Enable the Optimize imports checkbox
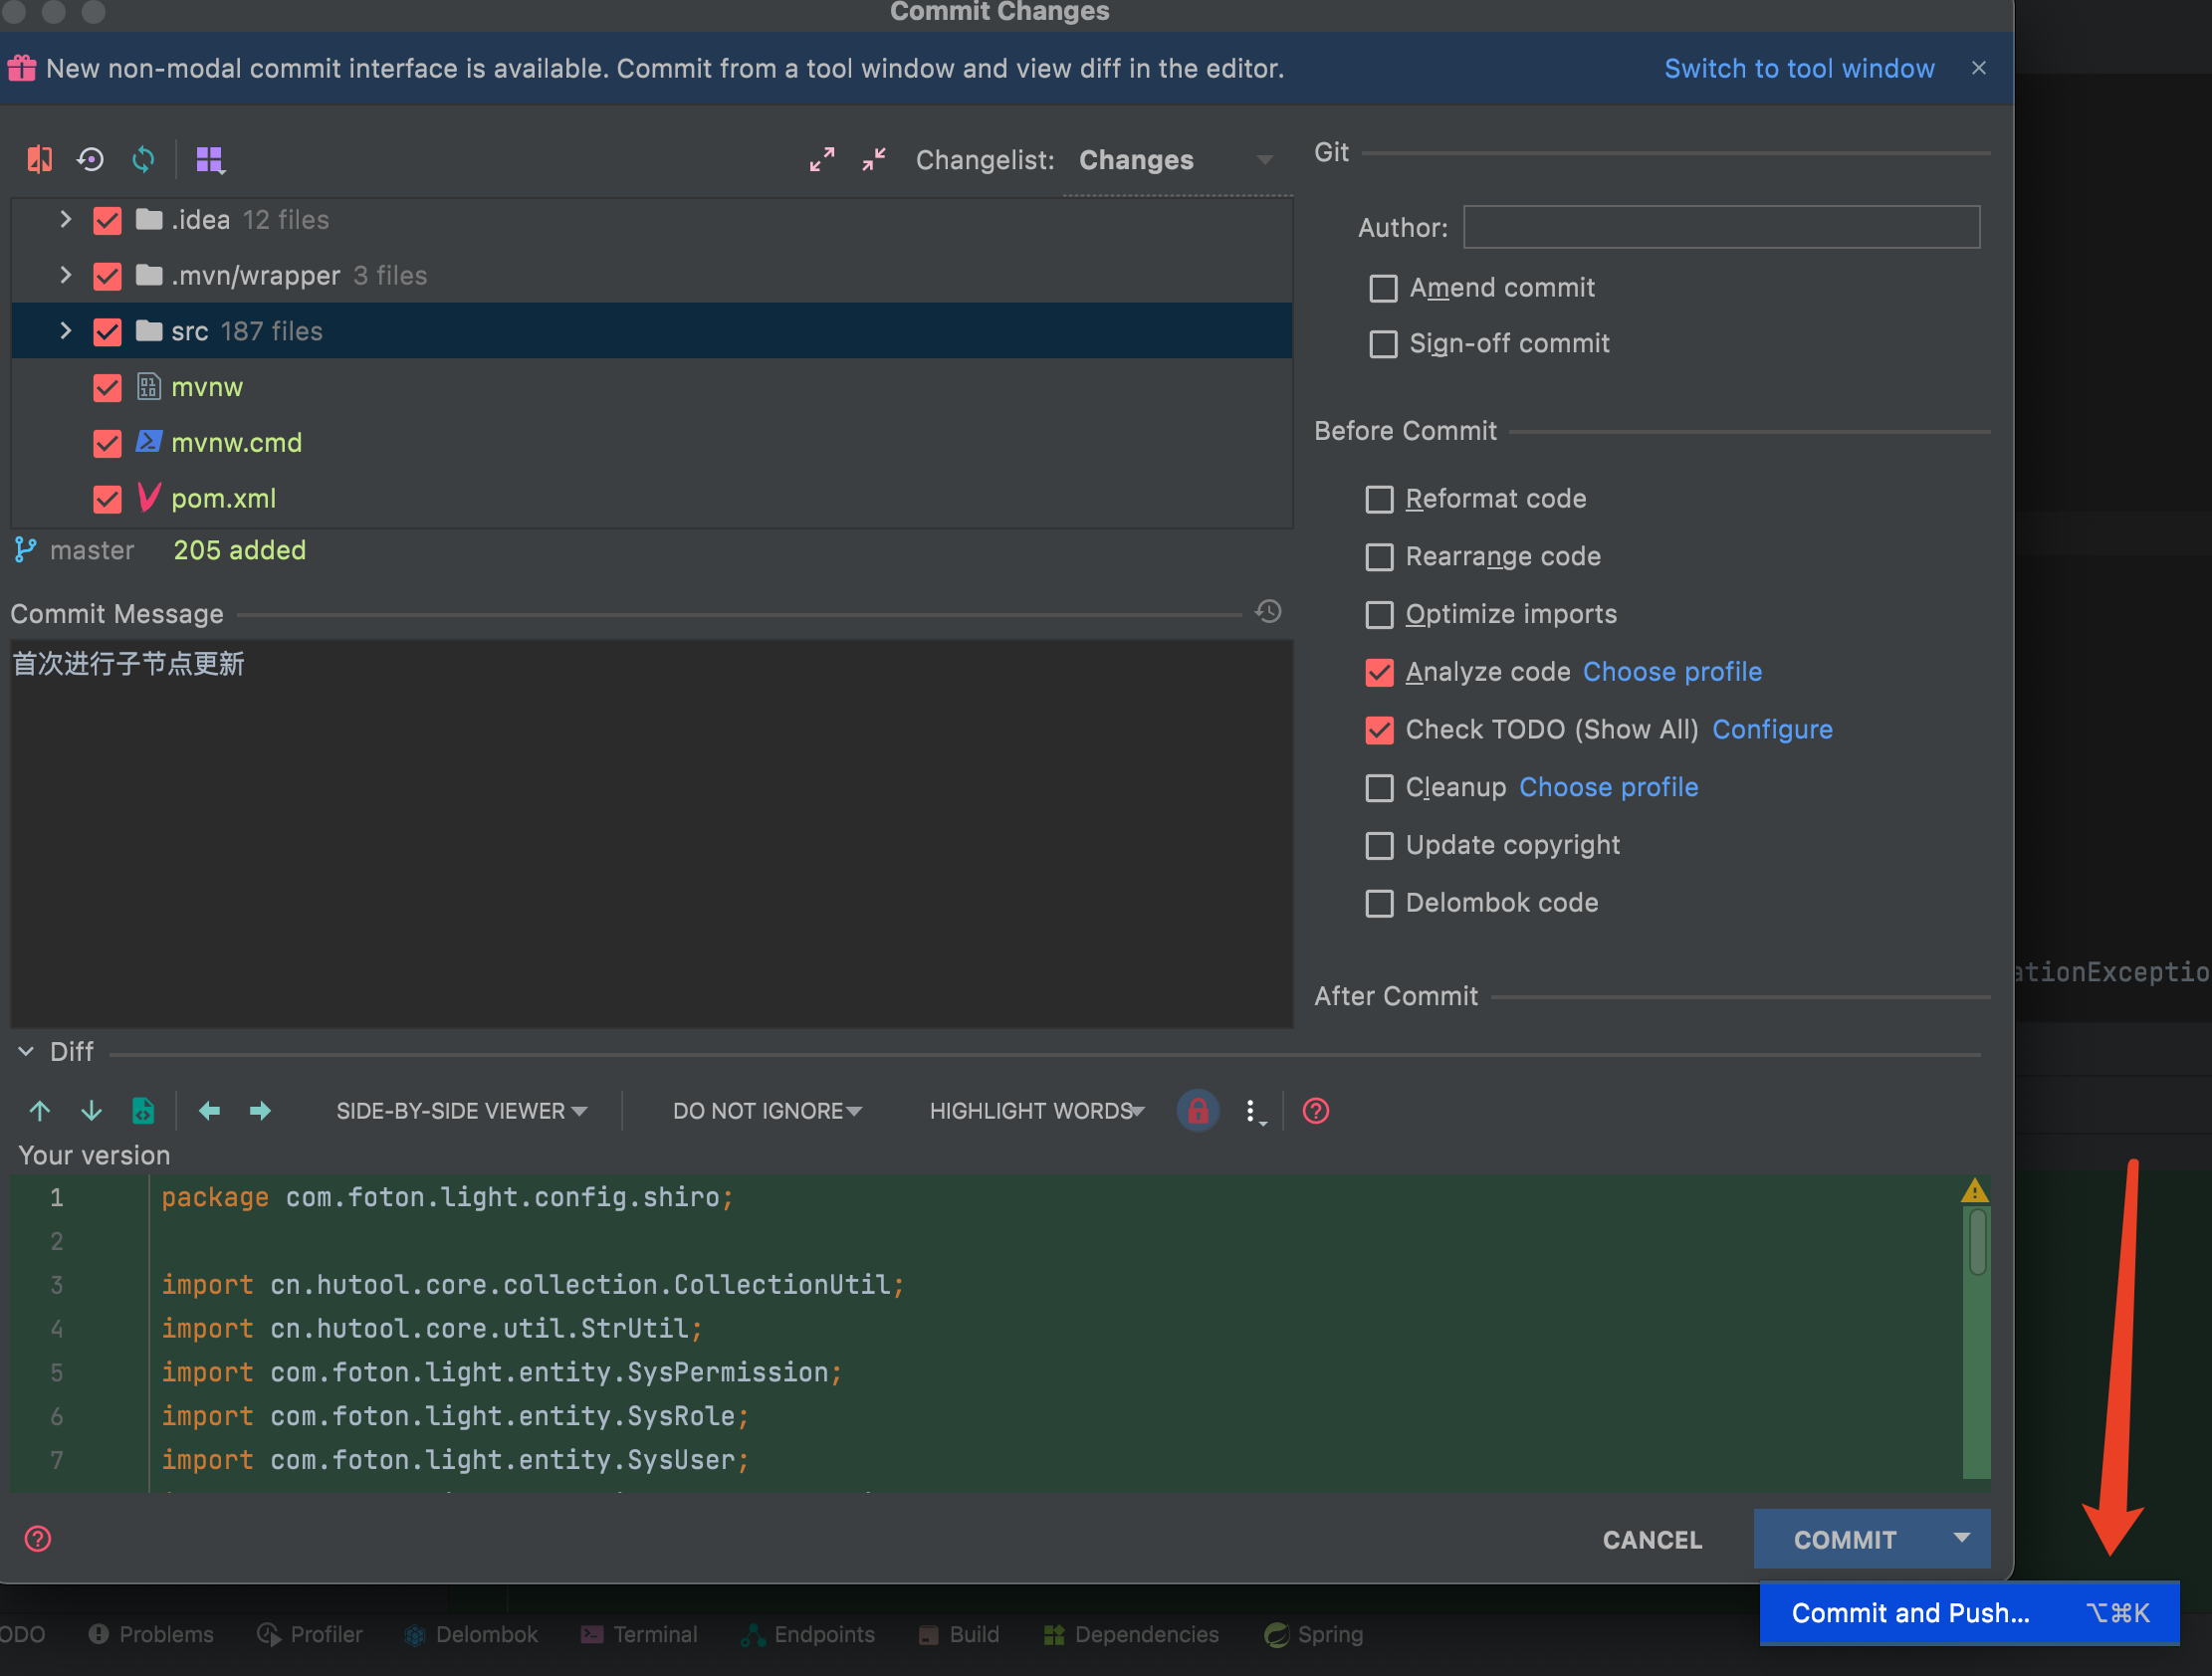The image size is (2212, 1676). (1379, 614)
